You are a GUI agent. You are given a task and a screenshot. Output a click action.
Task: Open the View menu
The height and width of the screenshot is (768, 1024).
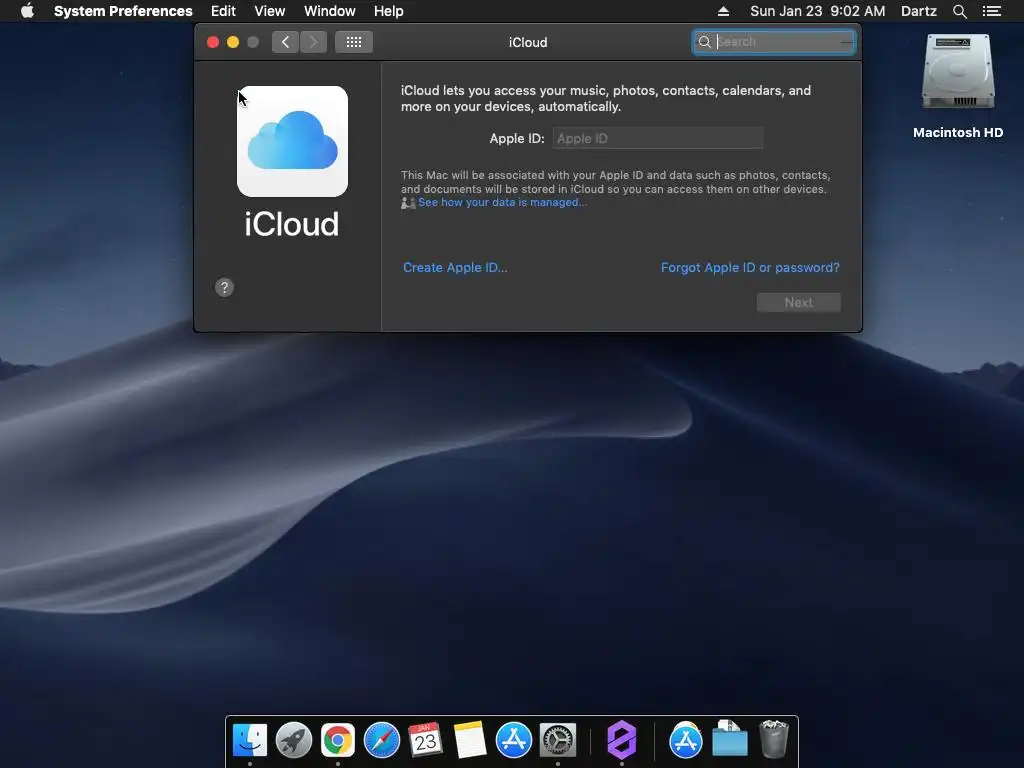point(269,11)
